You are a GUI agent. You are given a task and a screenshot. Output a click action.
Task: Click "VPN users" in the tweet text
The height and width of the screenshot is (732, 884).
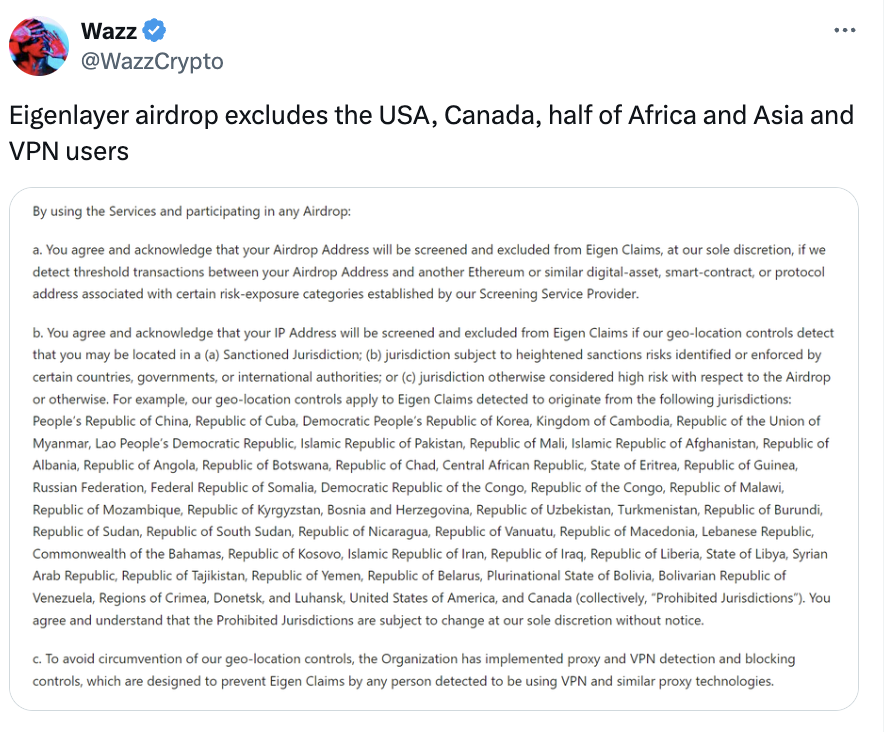click(69, 150)
